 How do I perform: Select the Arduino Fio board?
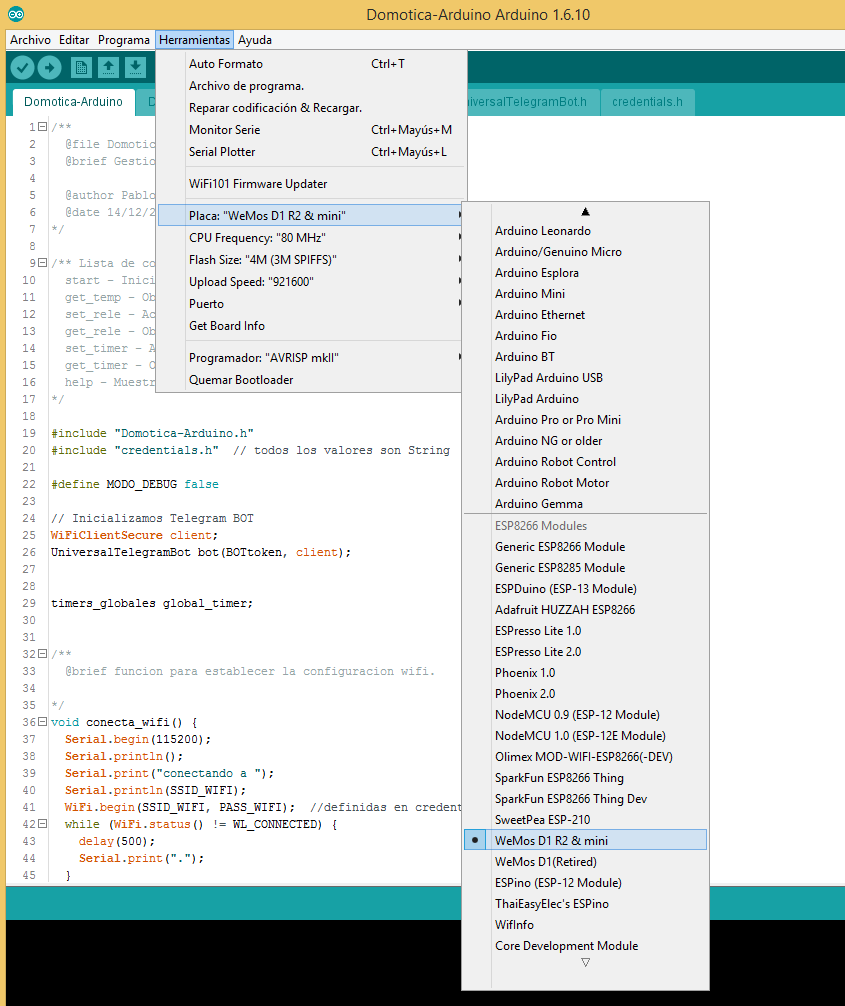coord(585,336)
